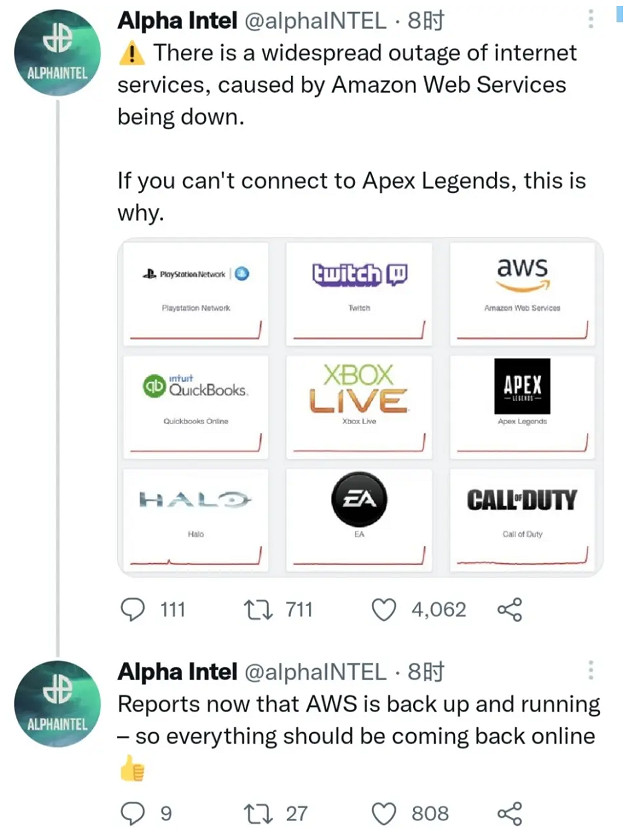
Task: Like the AWS recovery tweet
Action: (x=383, y=814)
